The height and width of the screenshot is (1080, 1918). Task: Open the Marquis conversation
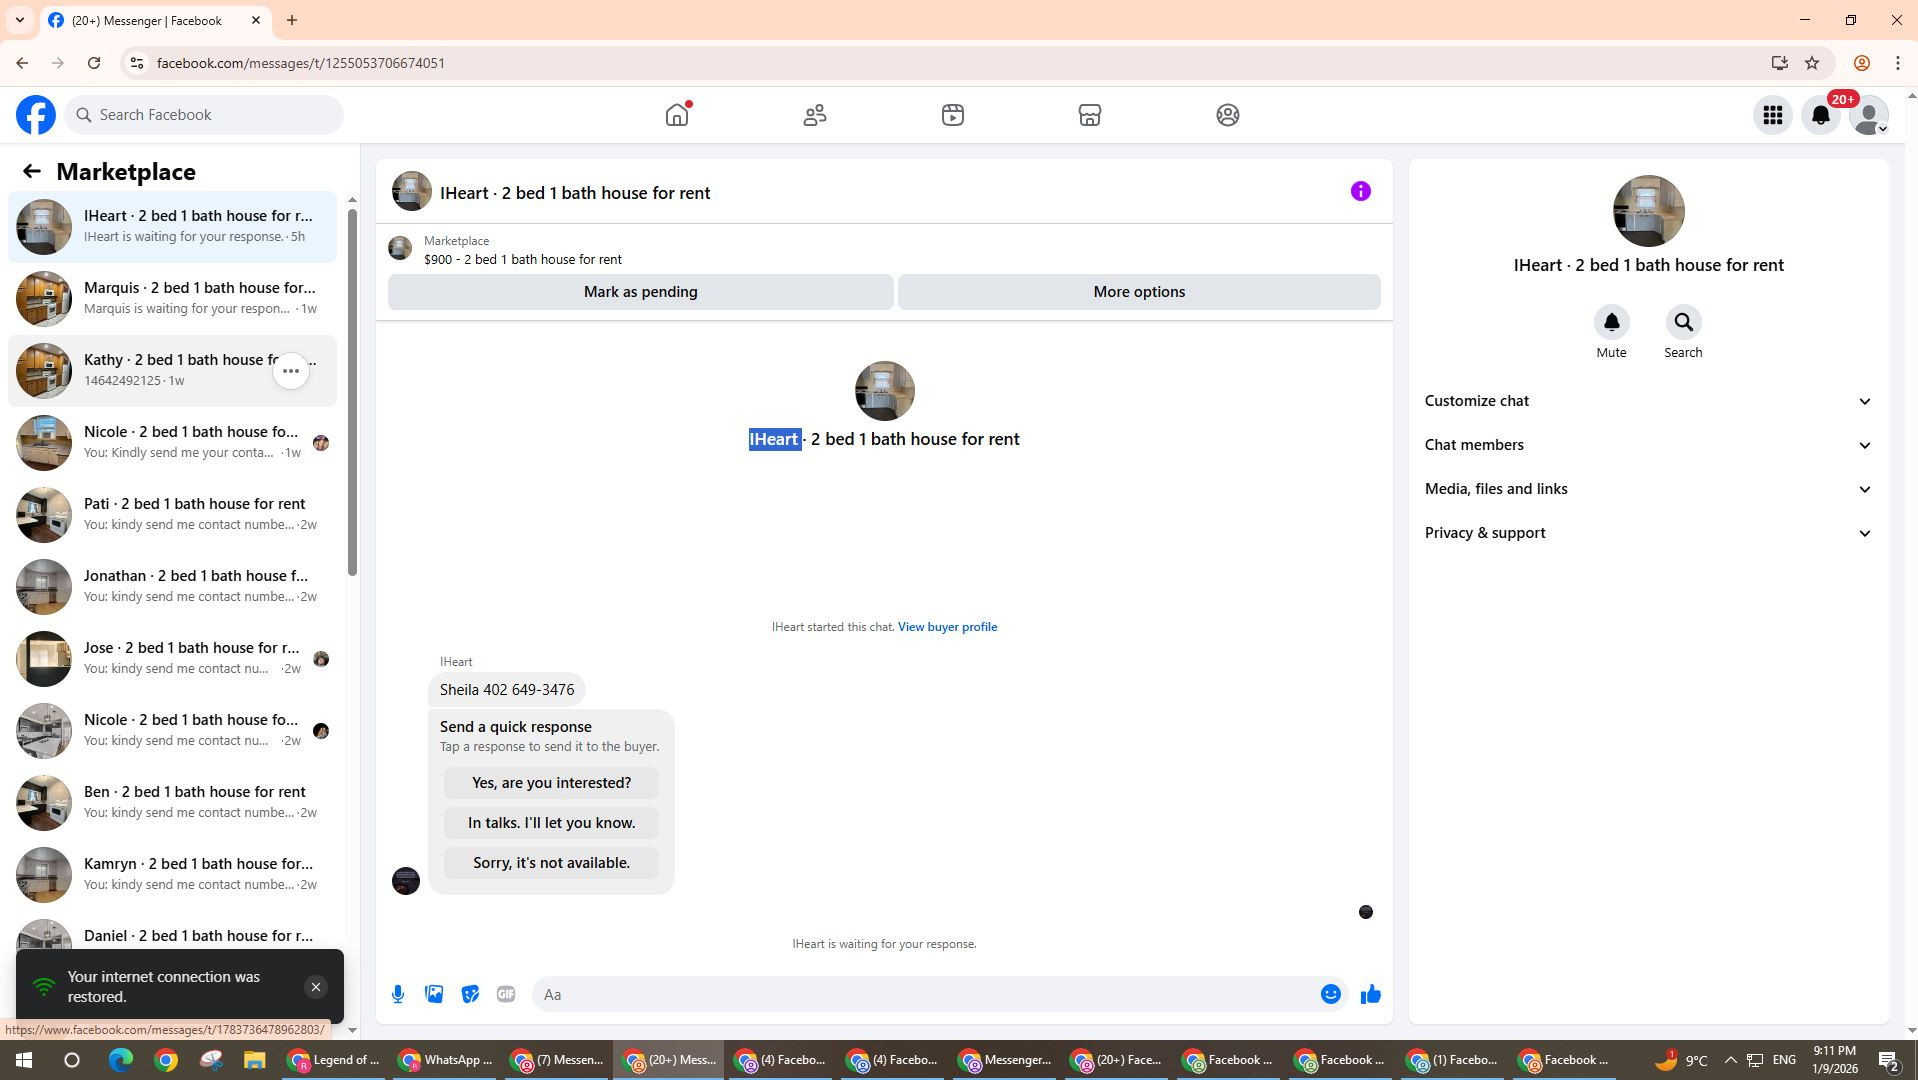tap(172, 299)
